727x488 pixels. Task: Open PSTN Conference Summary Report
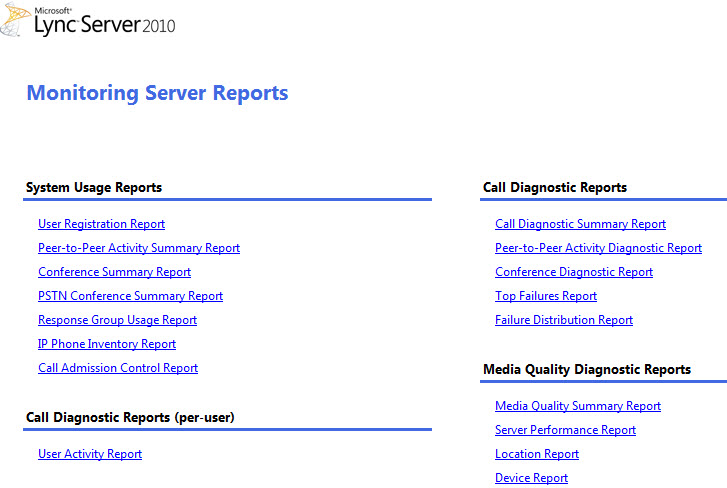coord(130,296)
